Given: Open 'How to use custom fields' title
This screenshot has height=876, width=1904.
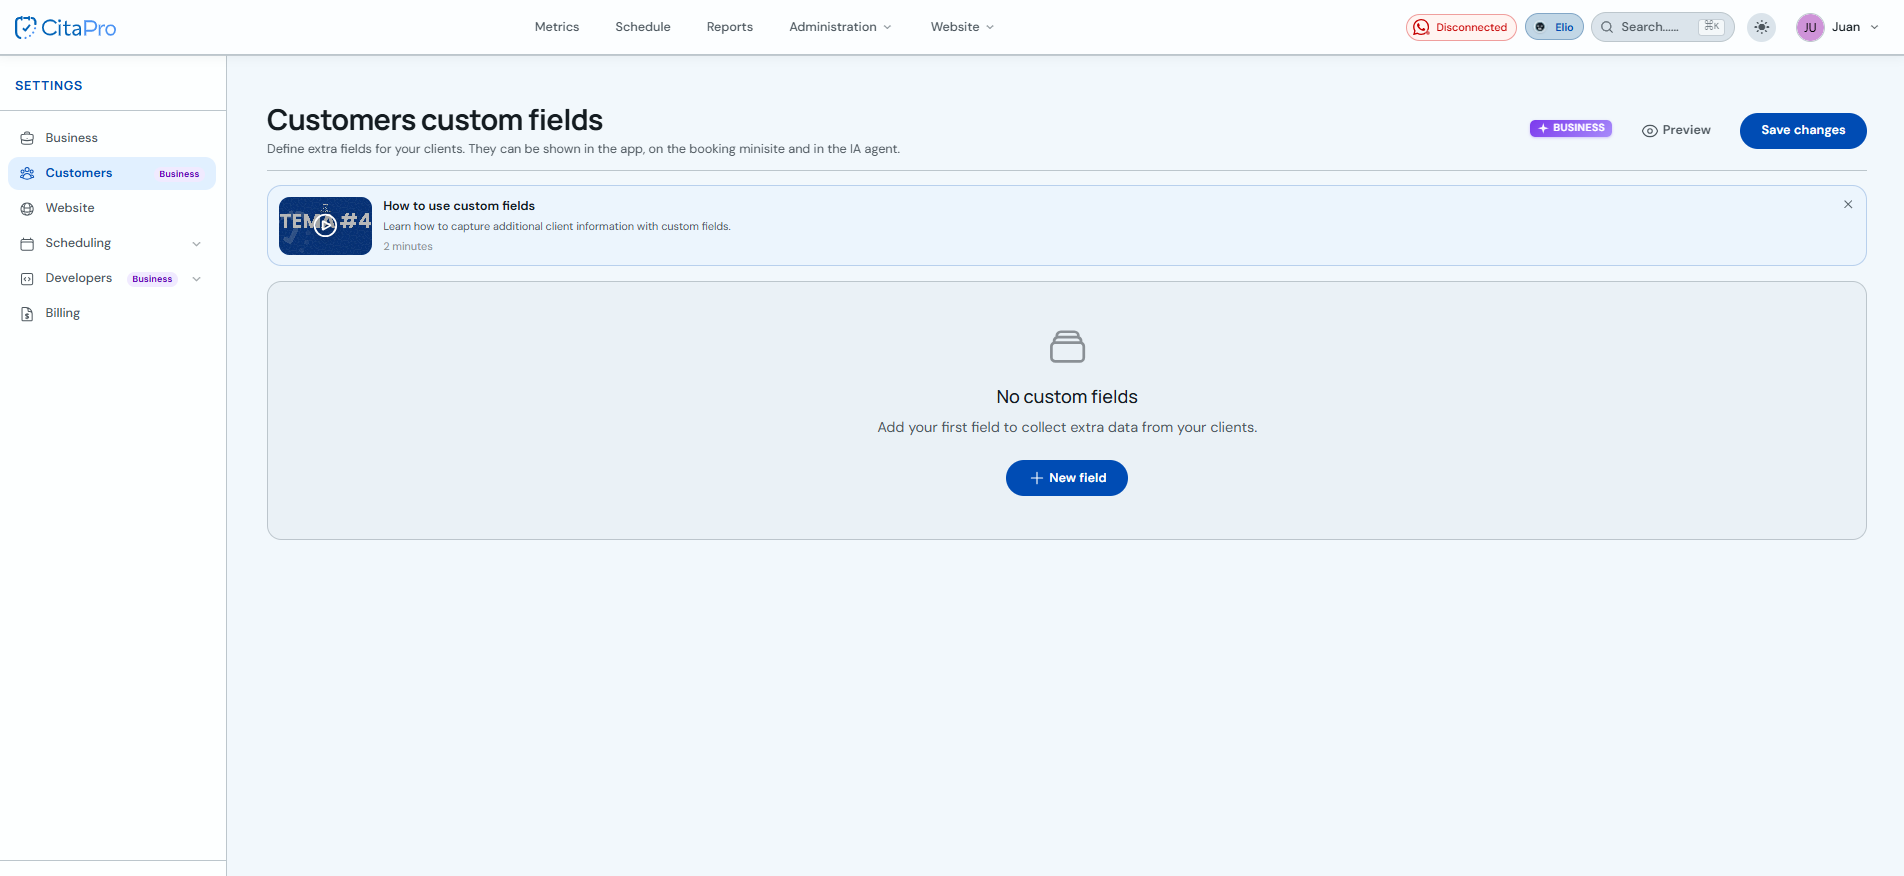Looking at the screenshot, I should click(x=459, y=206).
